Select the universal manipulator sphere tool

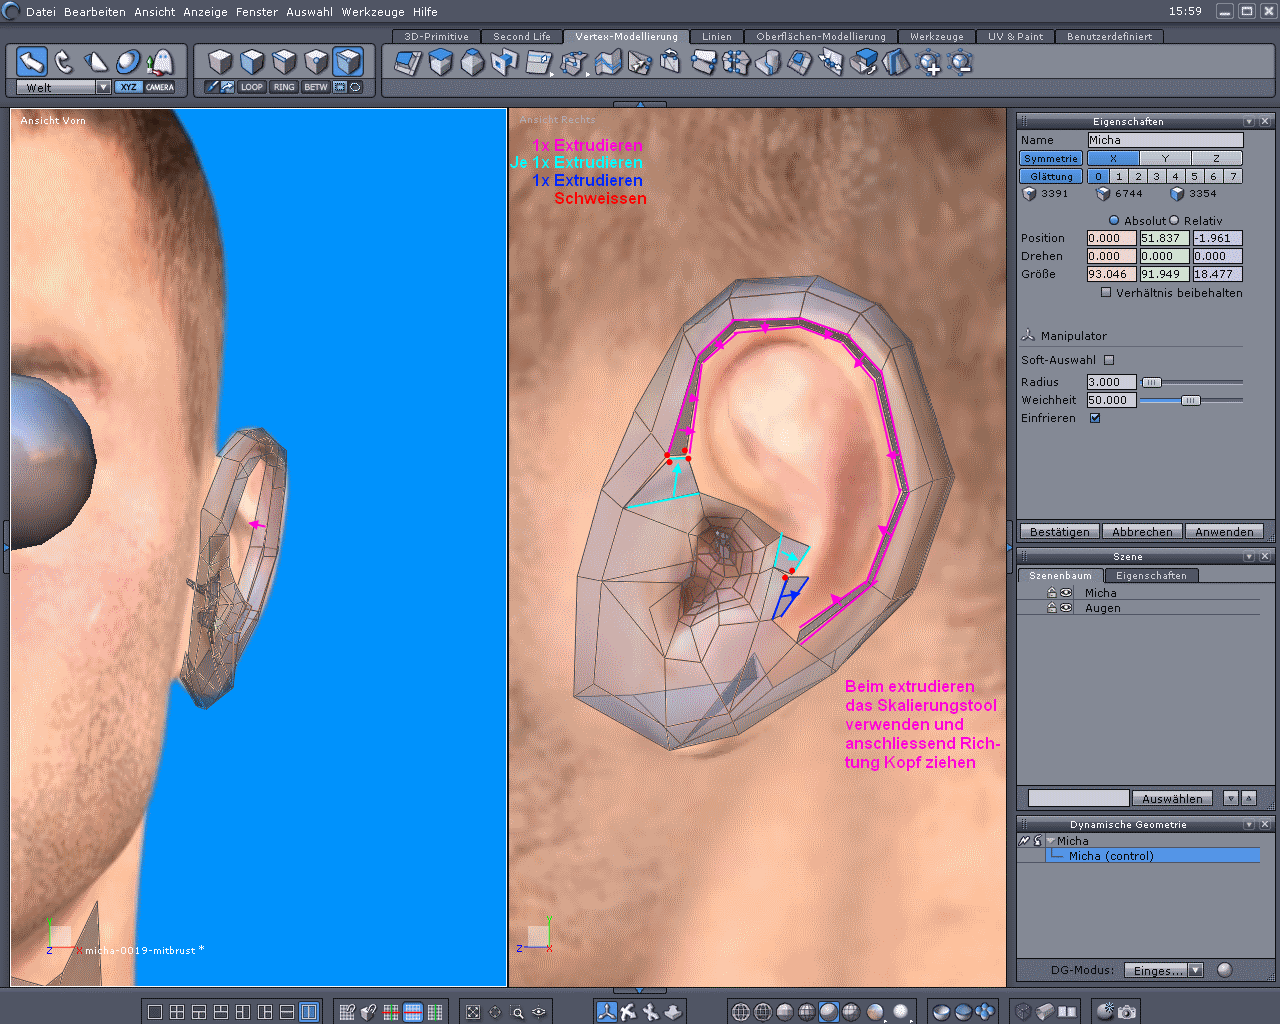[128, 62]
